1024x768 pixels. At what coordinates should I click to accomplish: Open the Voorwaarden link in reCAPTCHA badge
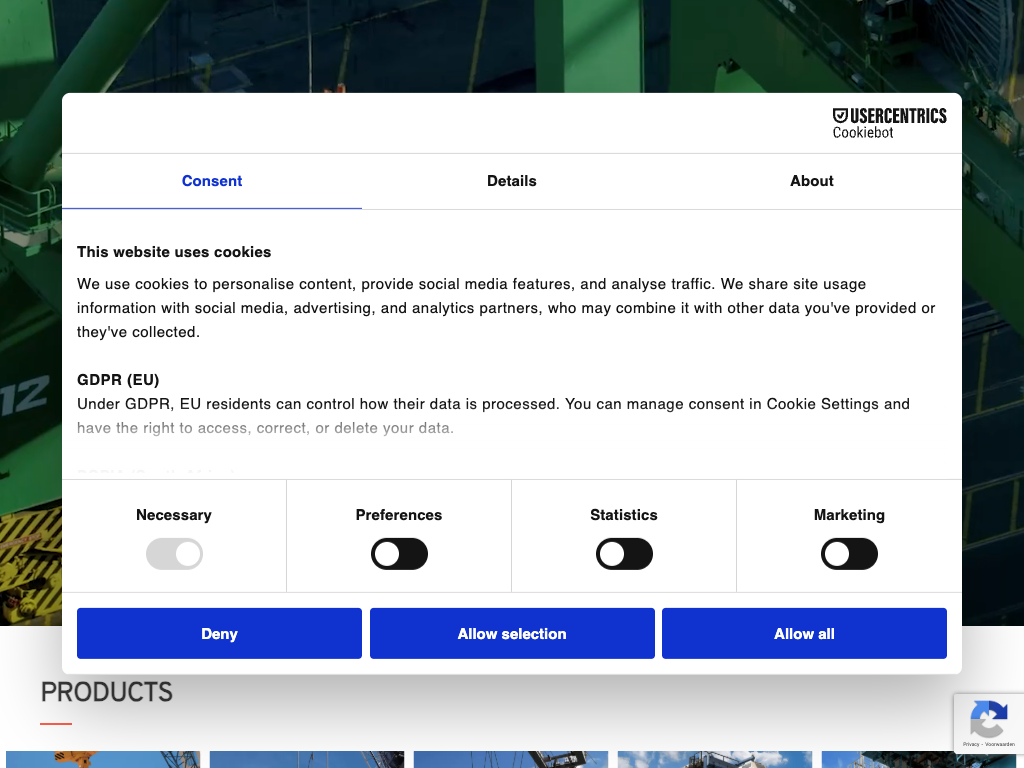(x=999, y=744)
